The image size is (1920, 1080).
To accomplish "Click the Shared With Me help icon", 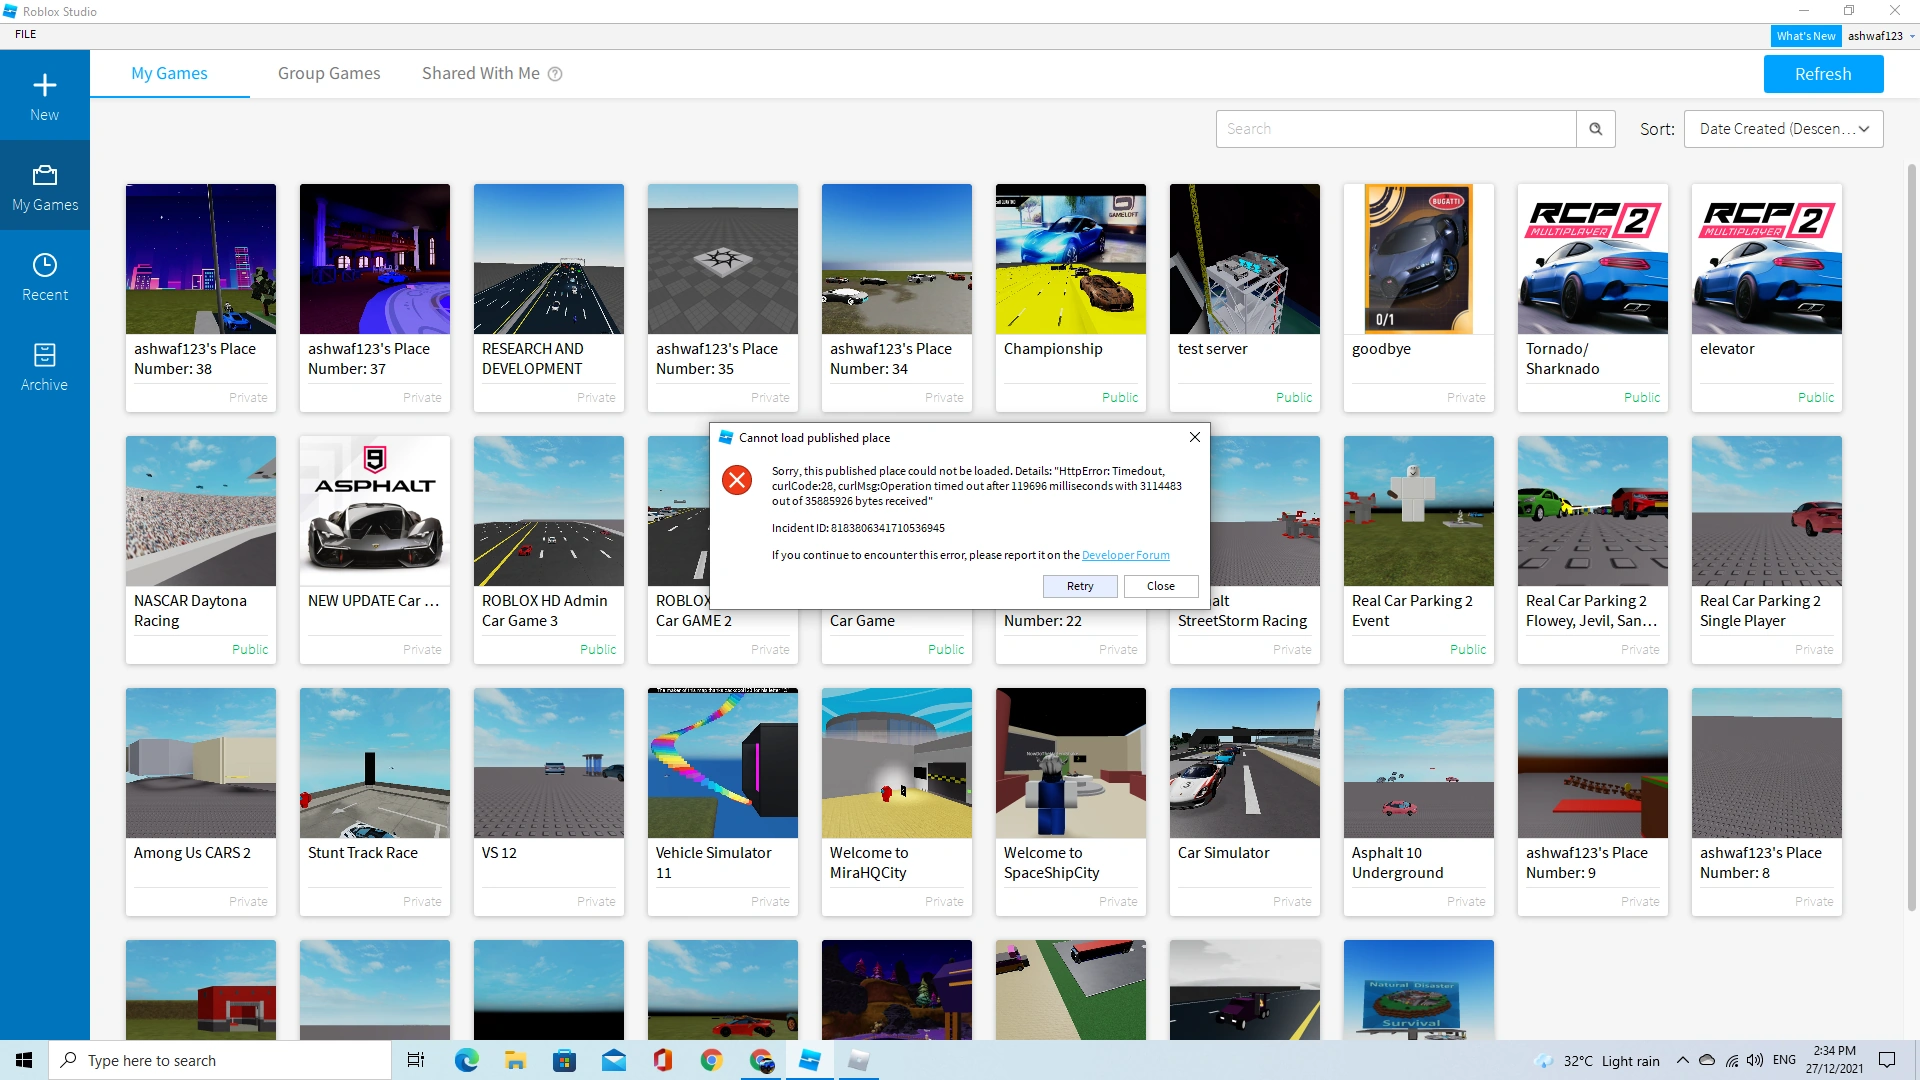I will coord(555,74).
